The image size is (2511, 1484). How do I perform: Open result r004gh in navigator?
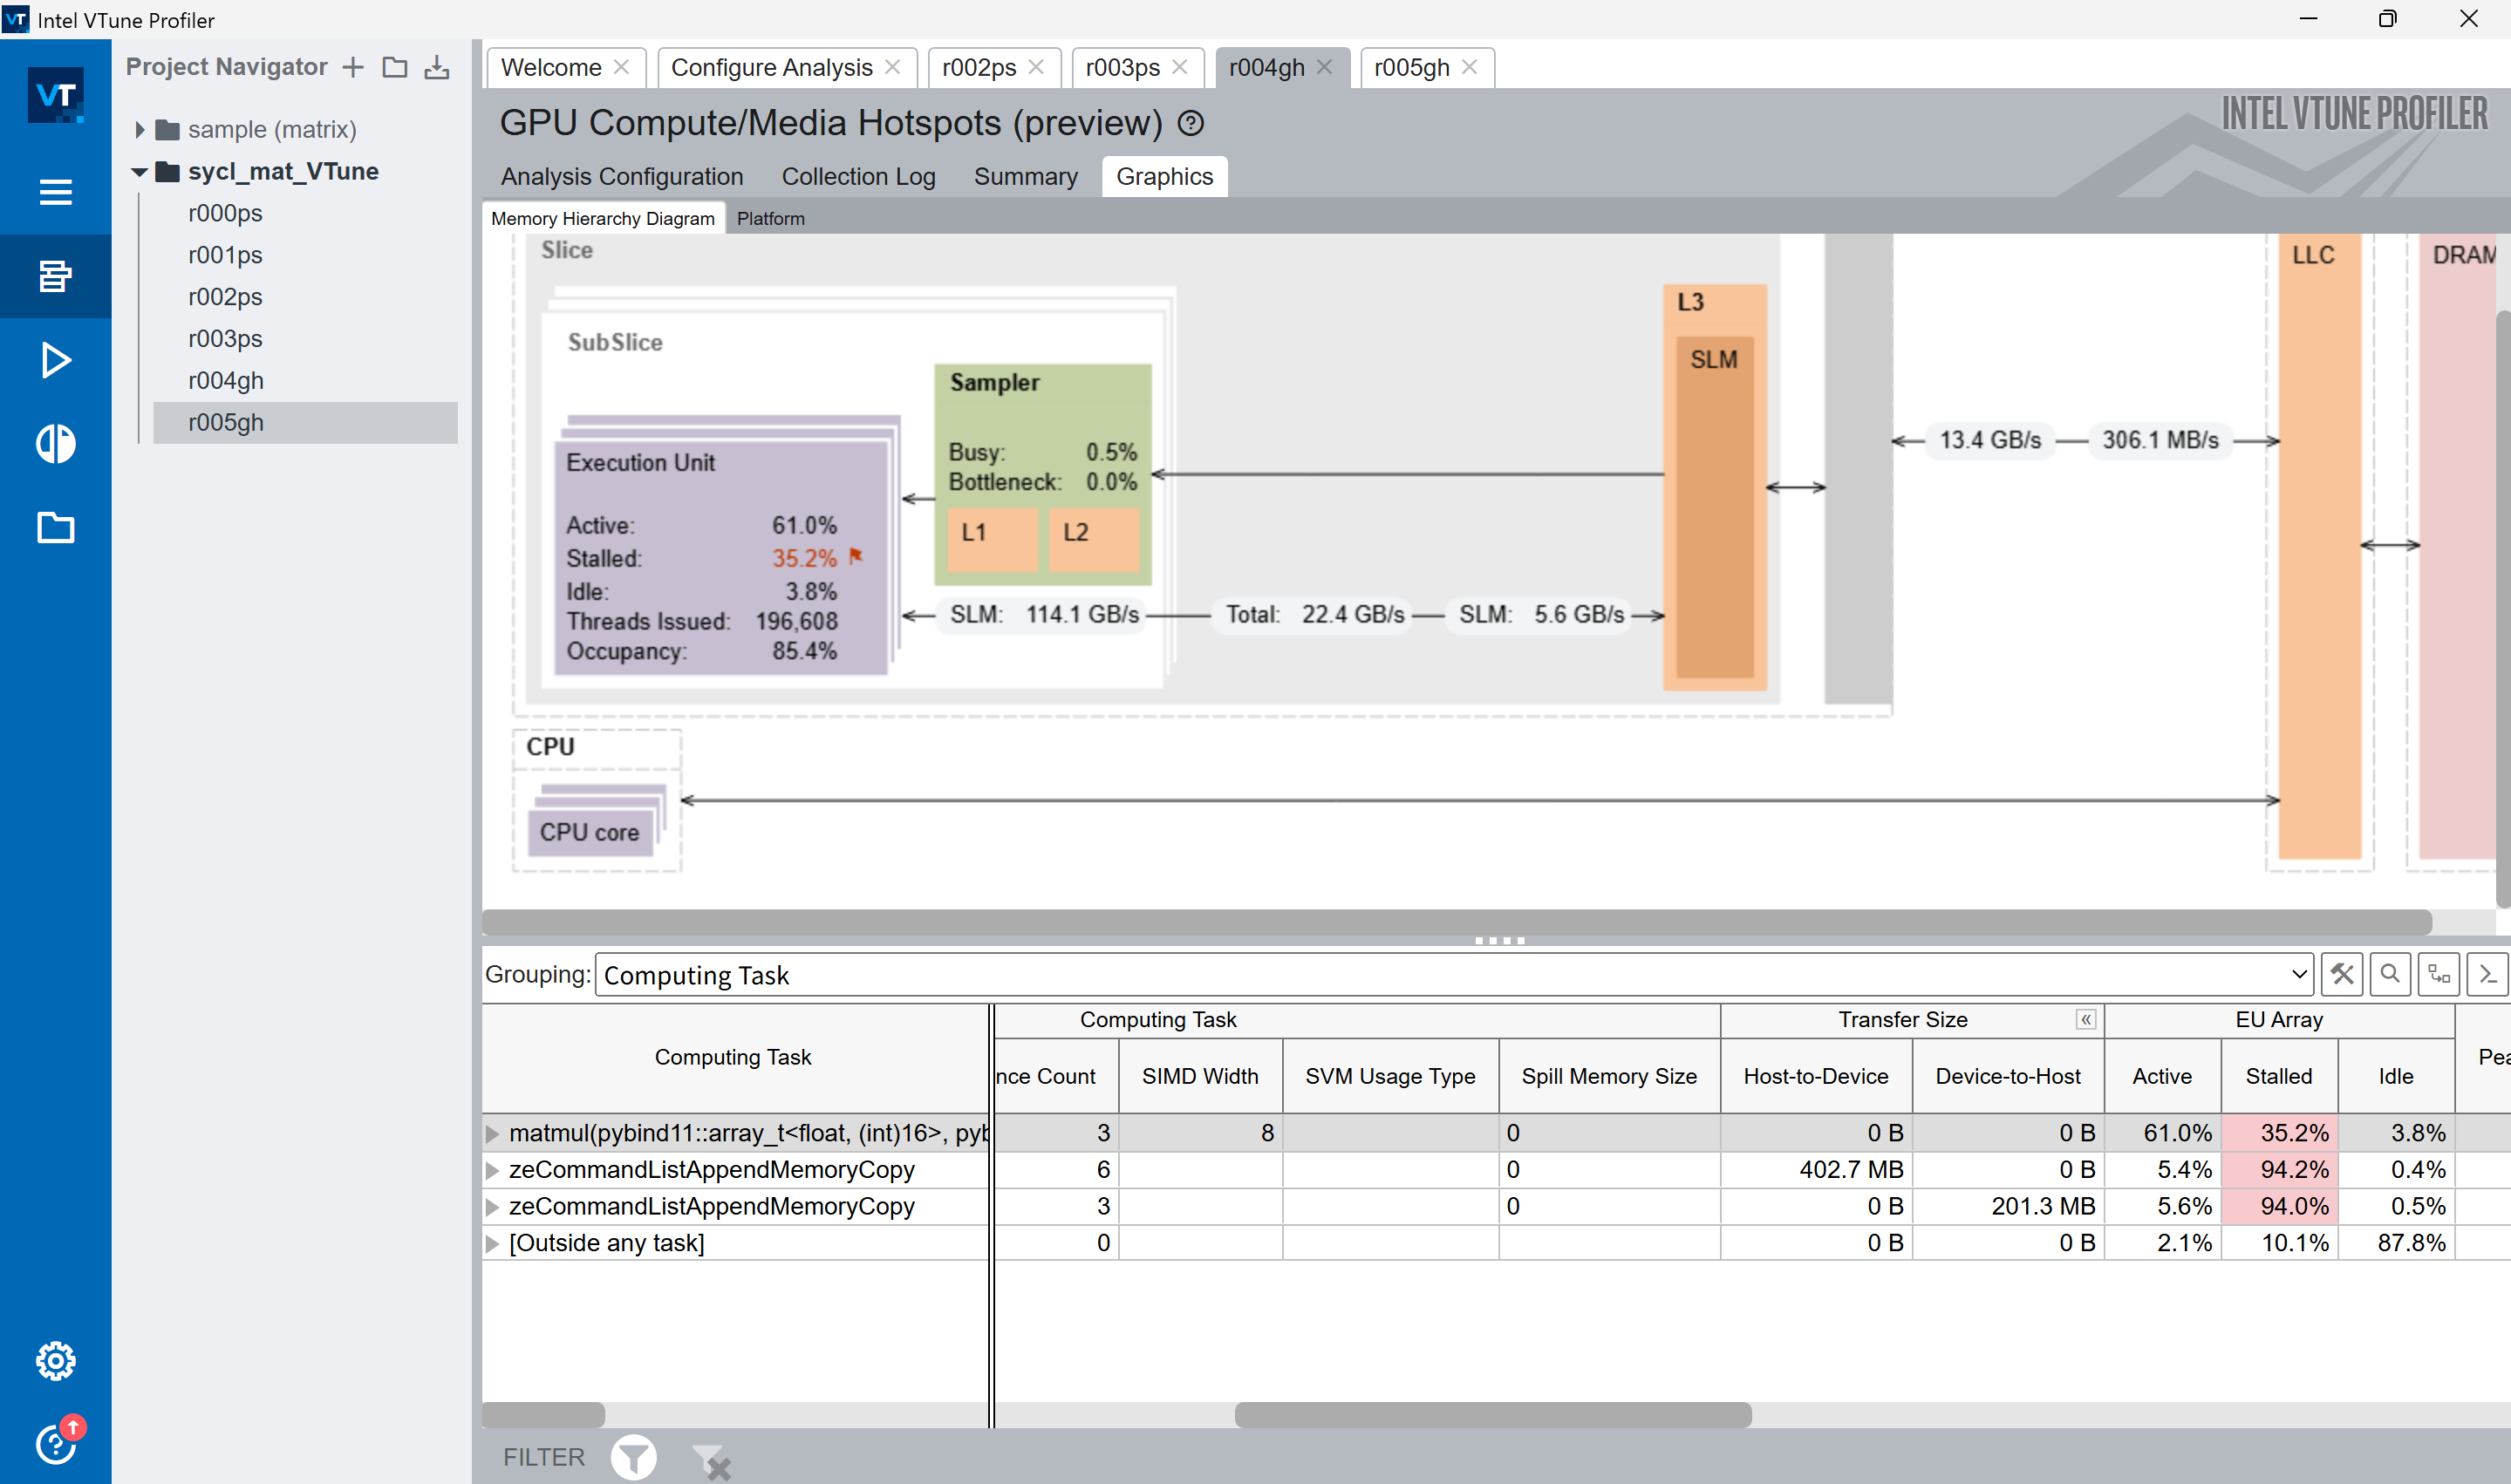pyautogui.click(x=225, y=381)
